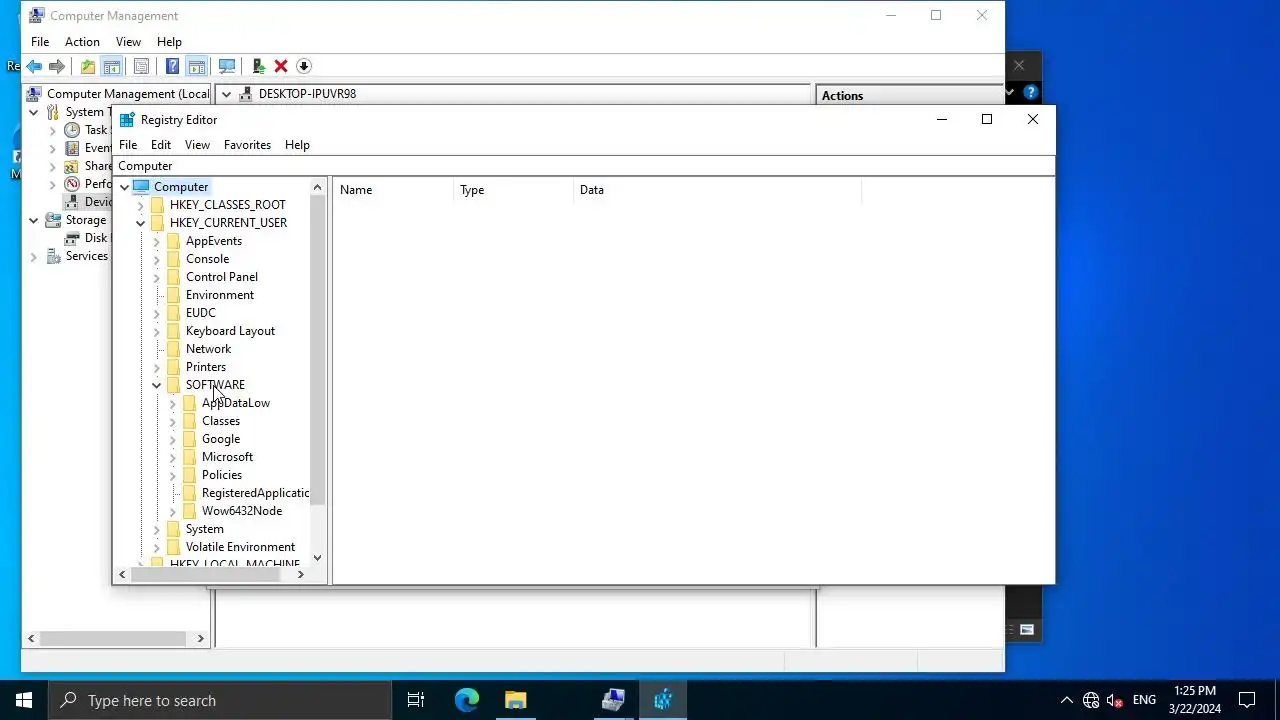The width and height of the screenshot is (1280, 720).
Task: Expand the Microsoft registry key
Action: point(172,457)
